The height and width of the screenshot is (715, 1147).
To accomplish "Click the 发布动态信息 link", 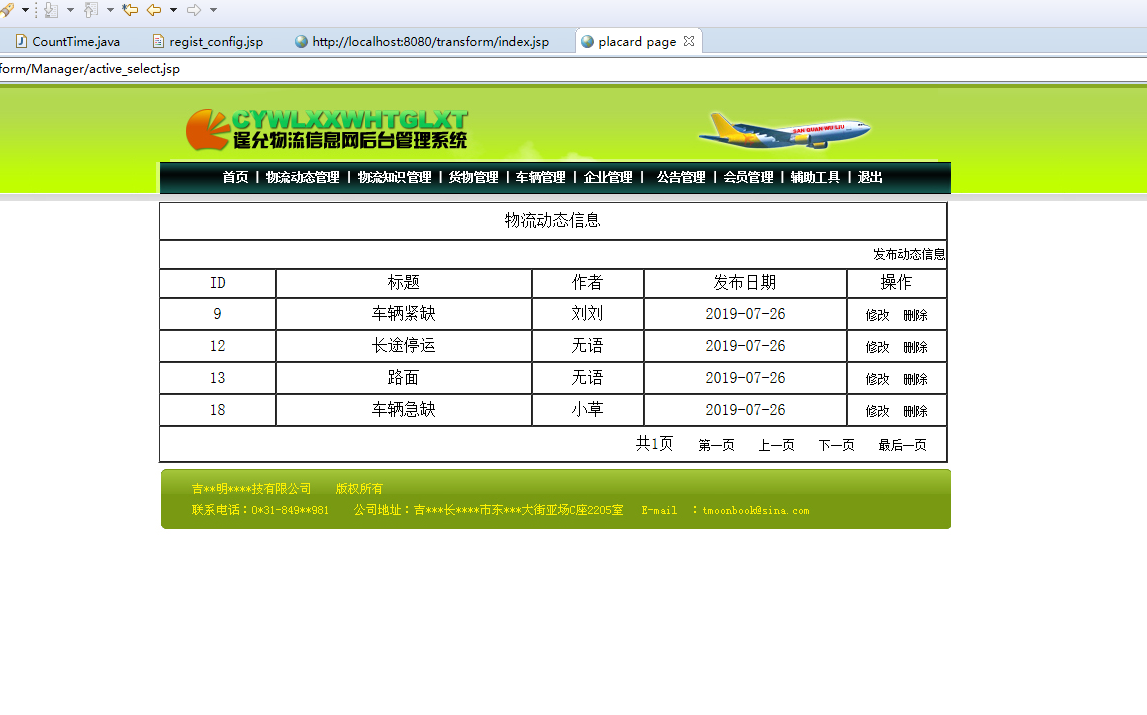I will pyautogui.click(x=911, y=253).
